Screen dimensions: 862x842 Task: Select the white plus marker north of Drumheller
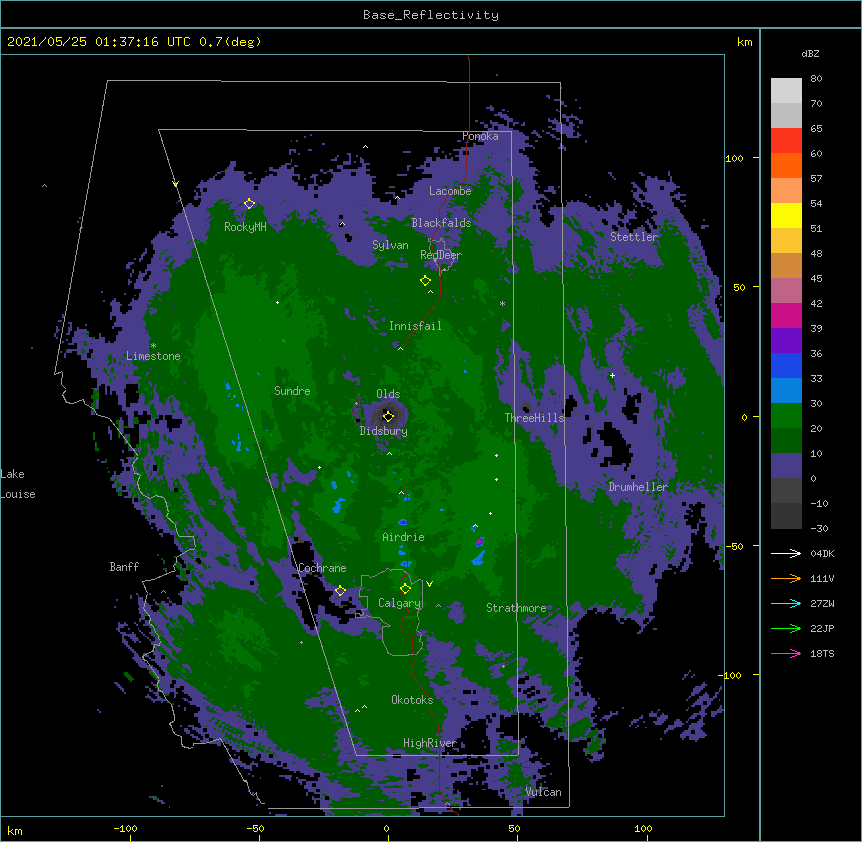(612, 375)
